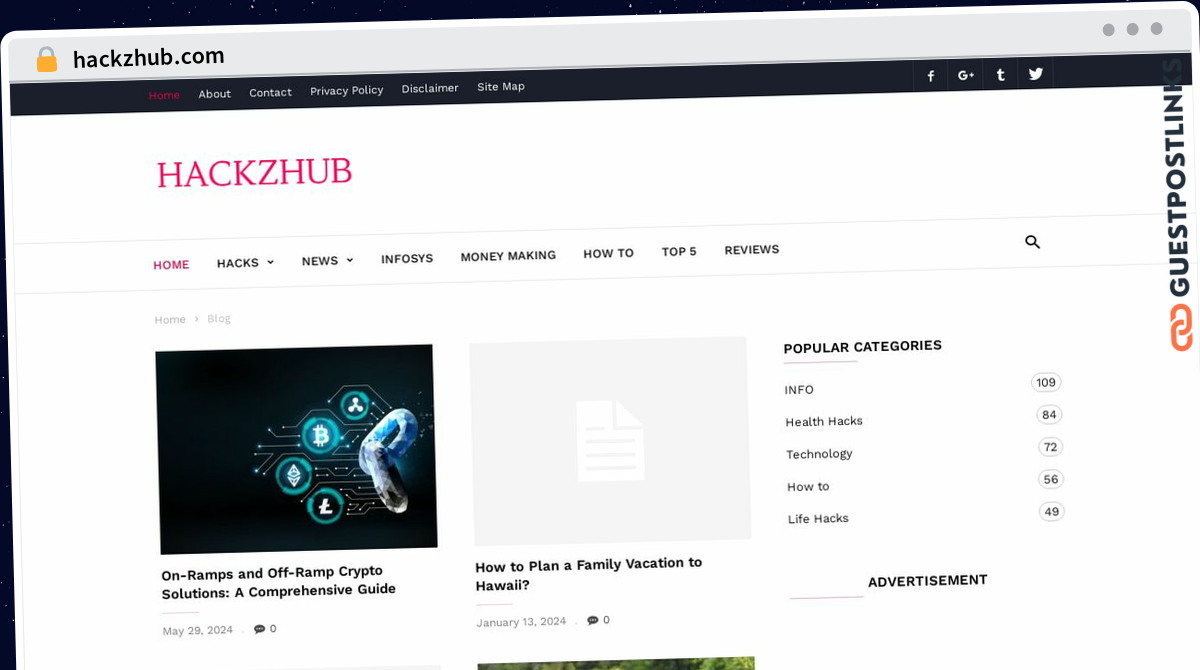1200x670 pixels.
Task: Click comment bubble icon under crypto article
Action: tap(259, 629)
